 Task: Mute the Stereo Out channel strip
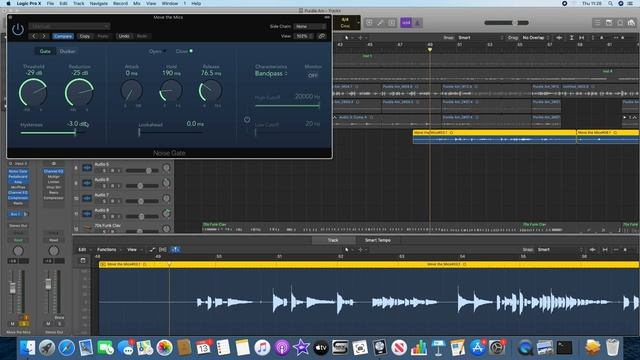pos(48,324)
